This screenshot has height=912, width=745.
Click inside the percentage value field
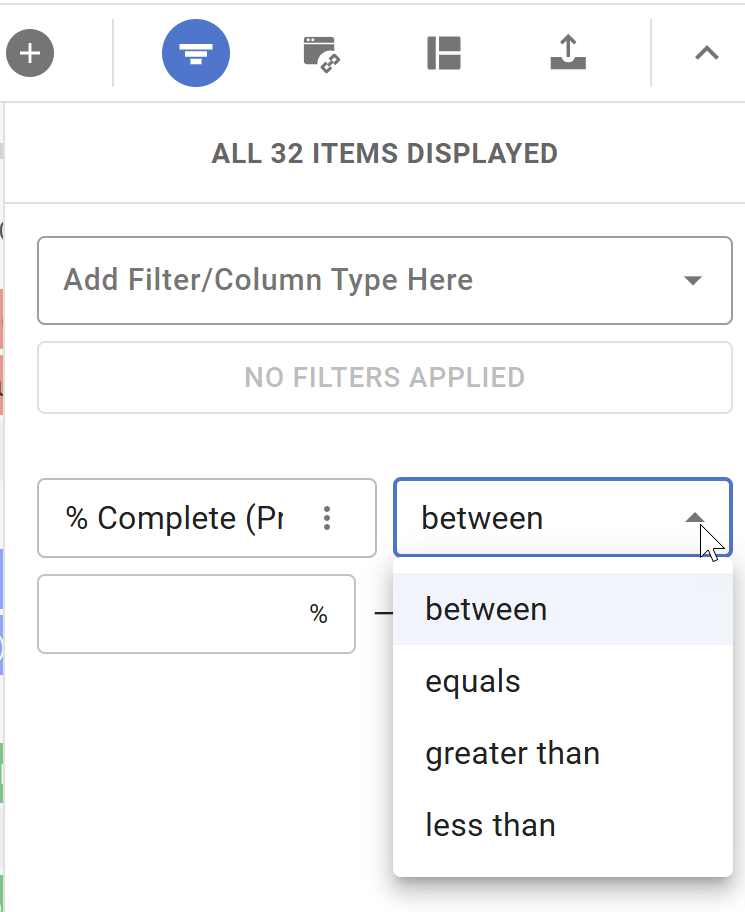pos(180,614)
